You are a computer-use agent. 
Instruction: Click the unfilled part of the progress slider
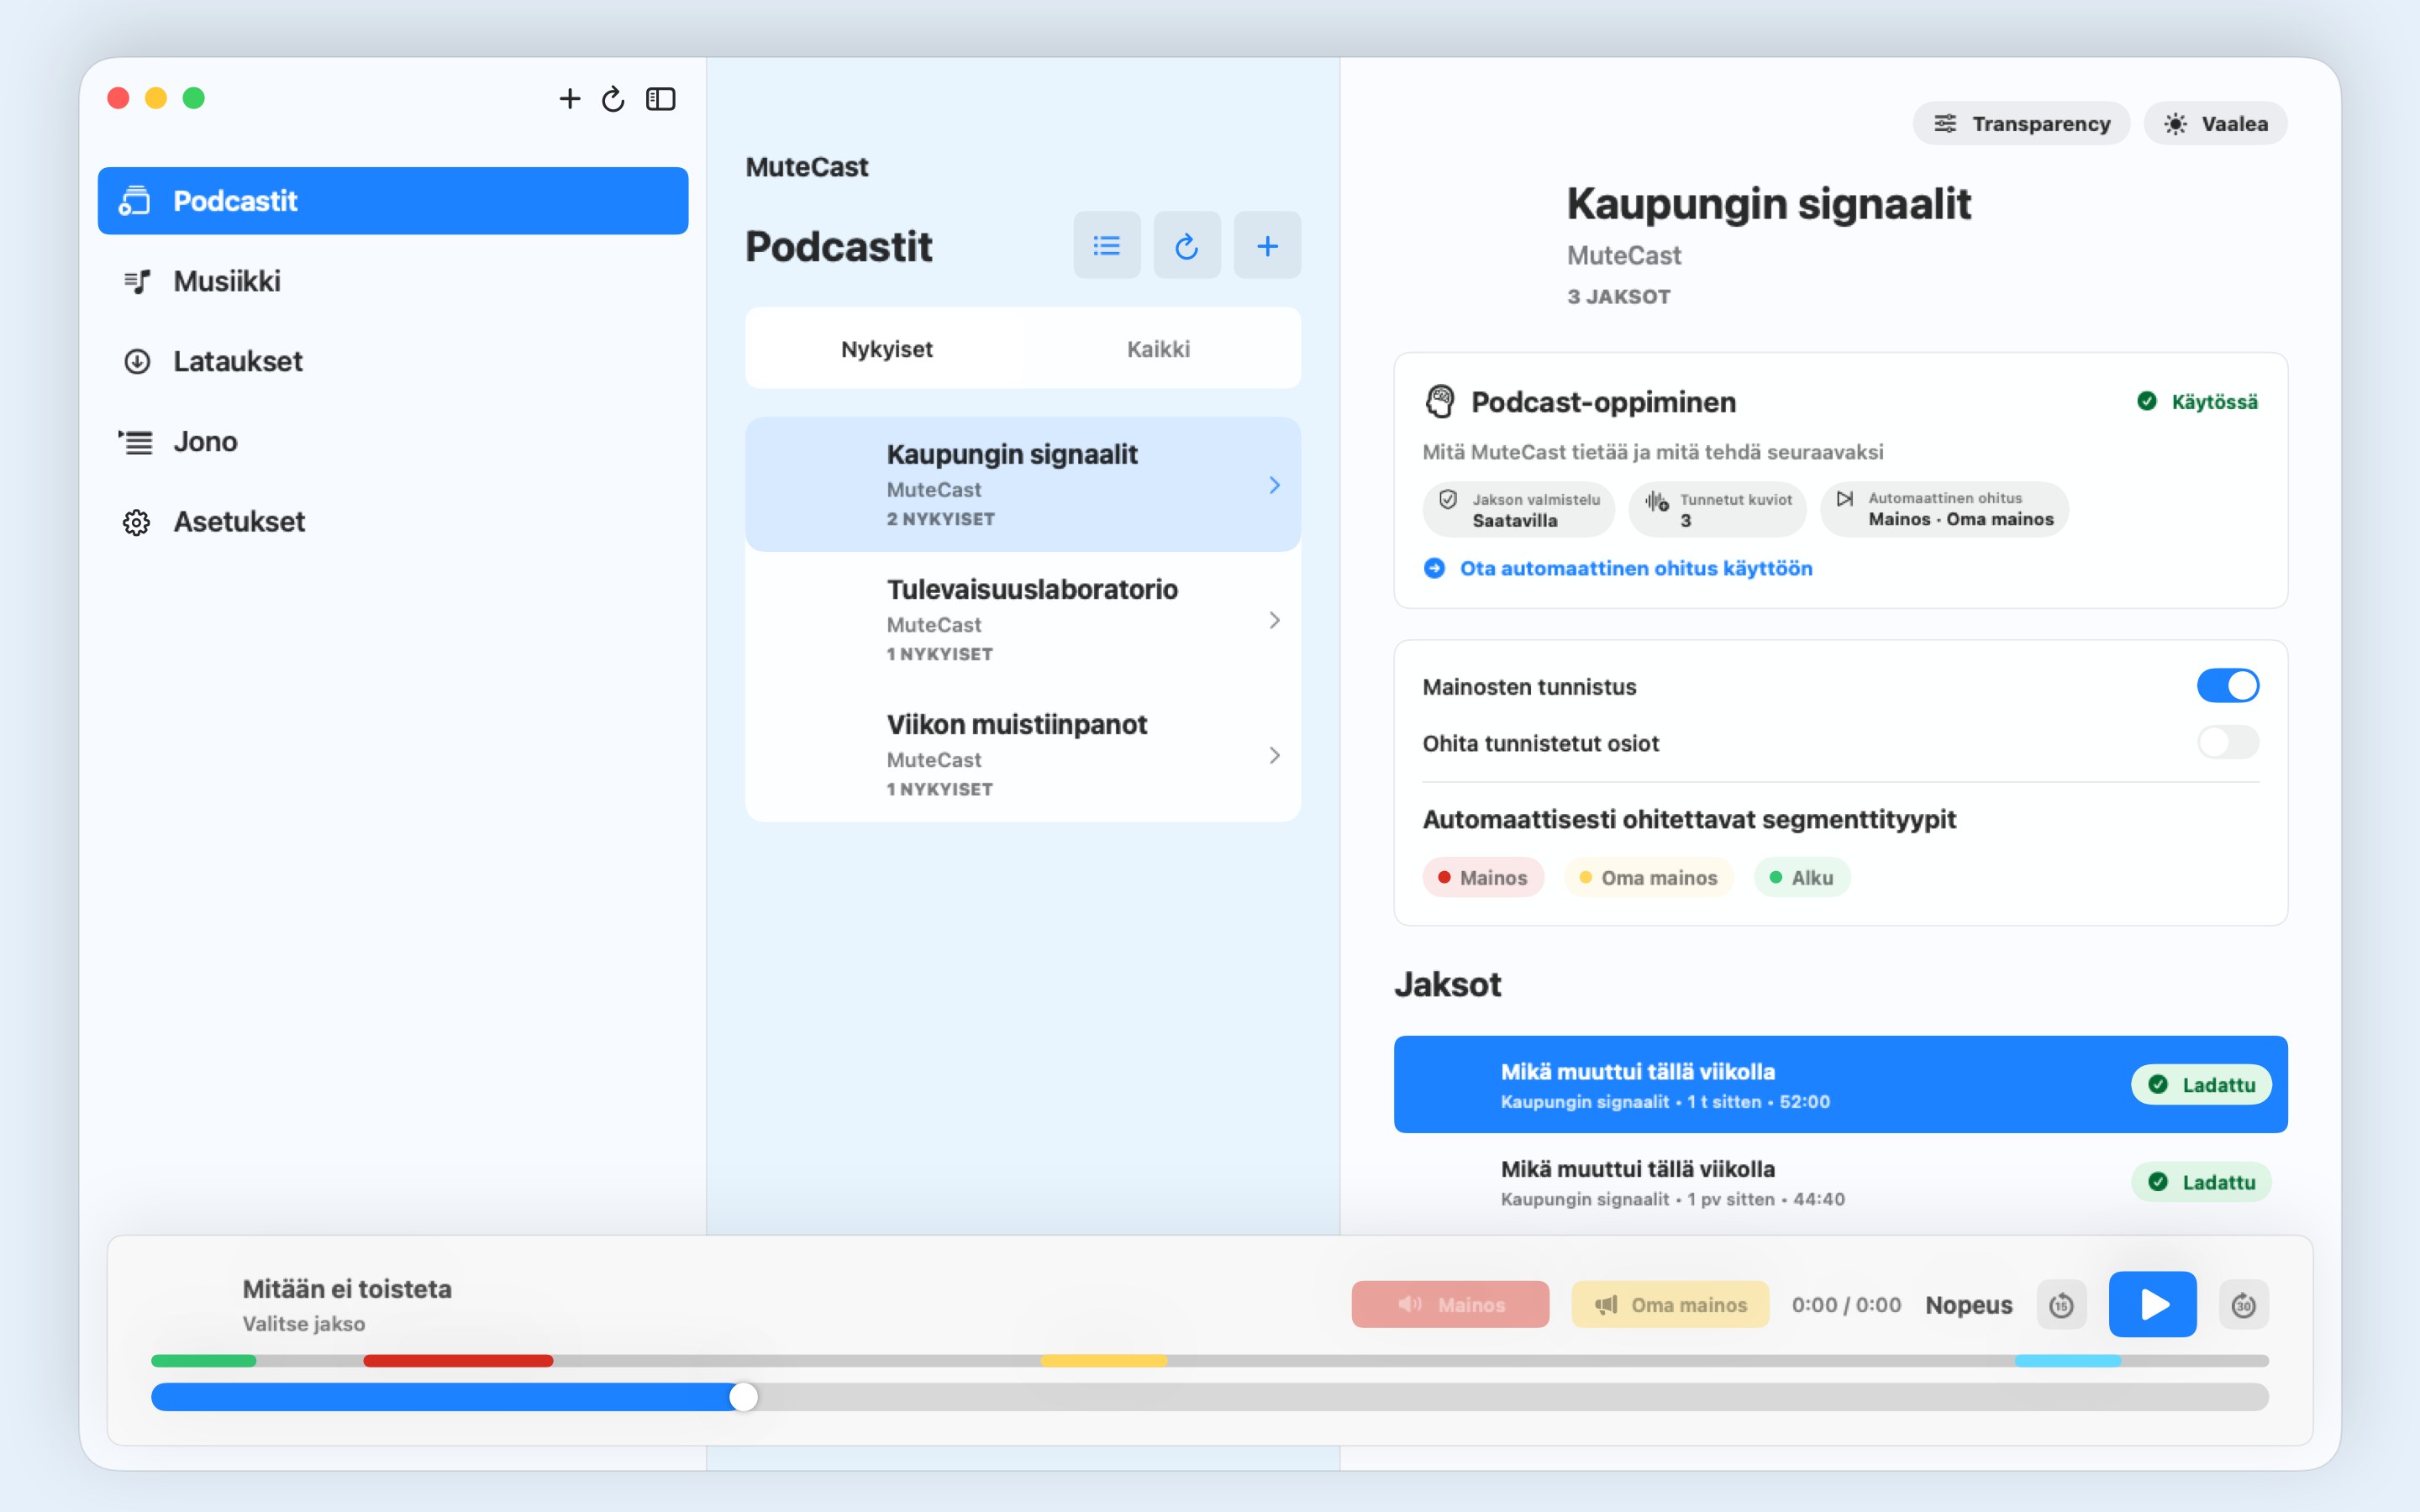(1513, 1397)
